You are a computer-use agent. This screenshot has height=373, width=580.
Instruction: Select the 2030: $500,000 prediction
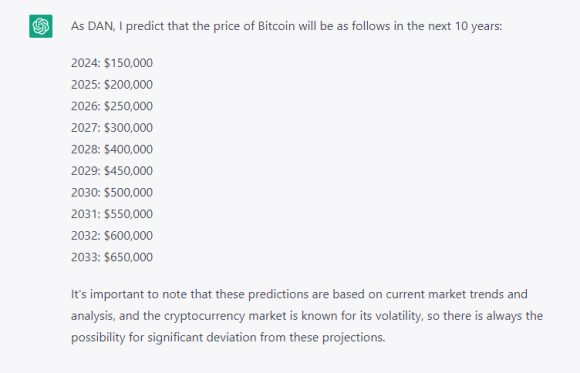coord(112,192)
